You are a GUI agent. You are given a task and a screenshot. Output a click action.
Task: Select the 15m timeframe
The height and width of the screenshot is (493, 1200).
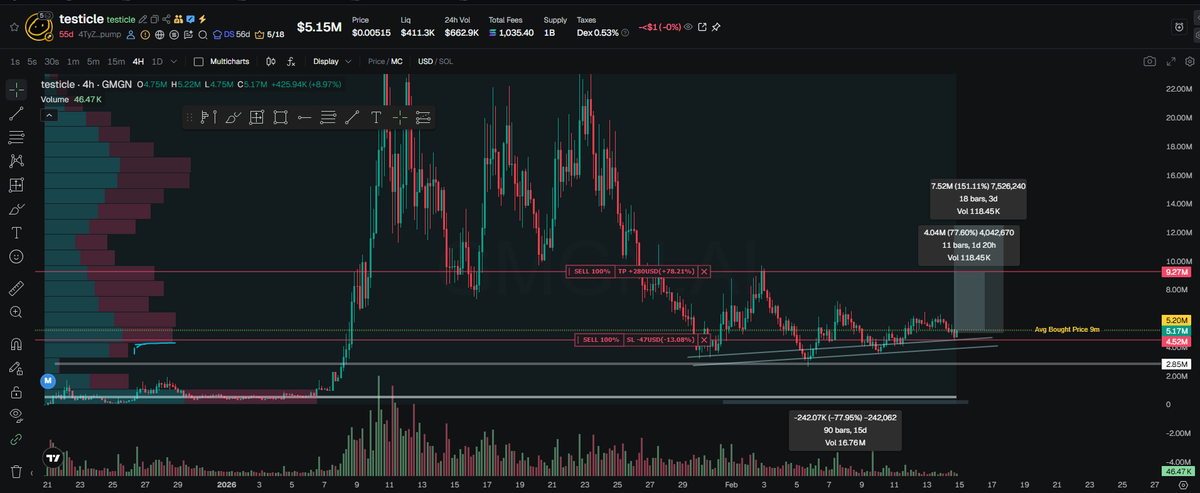coord(116,61)
